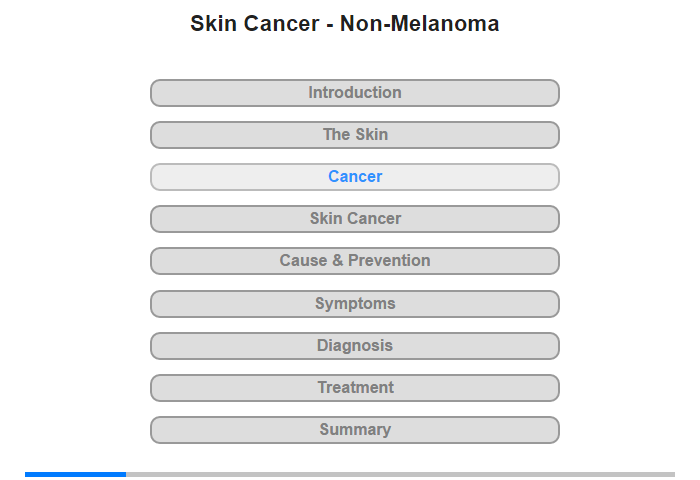Show the Summary section
Screen dimensions: 700x480
click(x=355, y=430)
